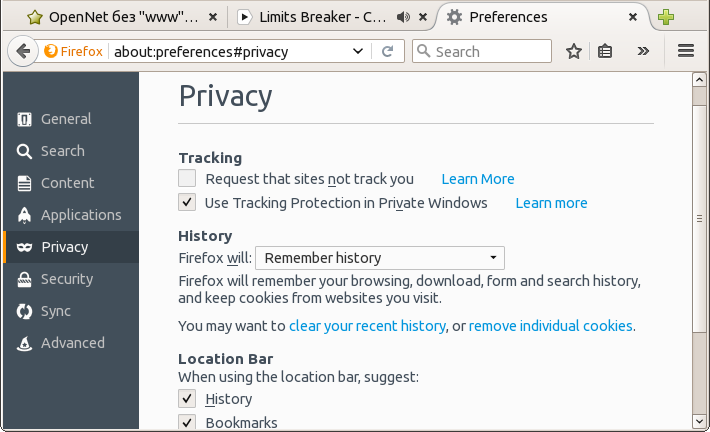Open the bookmarks list icon
Screen dimensions: 710x432
605,52
